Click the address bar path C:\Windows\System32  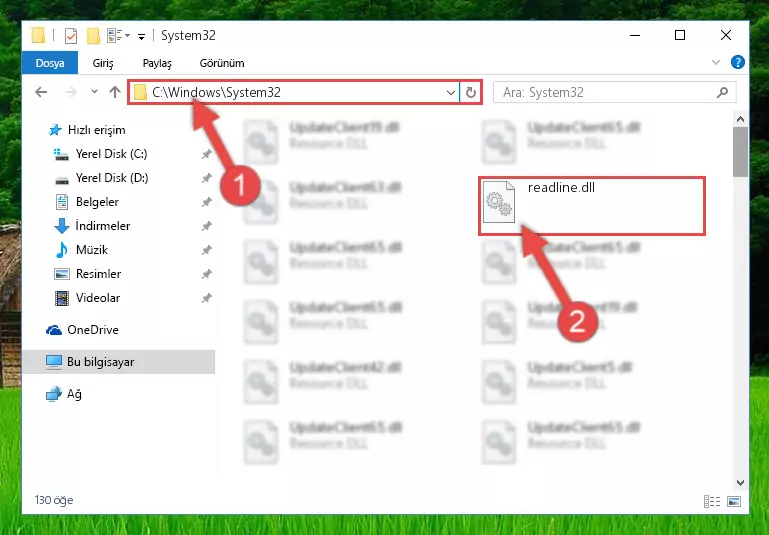tap(216, 92)
